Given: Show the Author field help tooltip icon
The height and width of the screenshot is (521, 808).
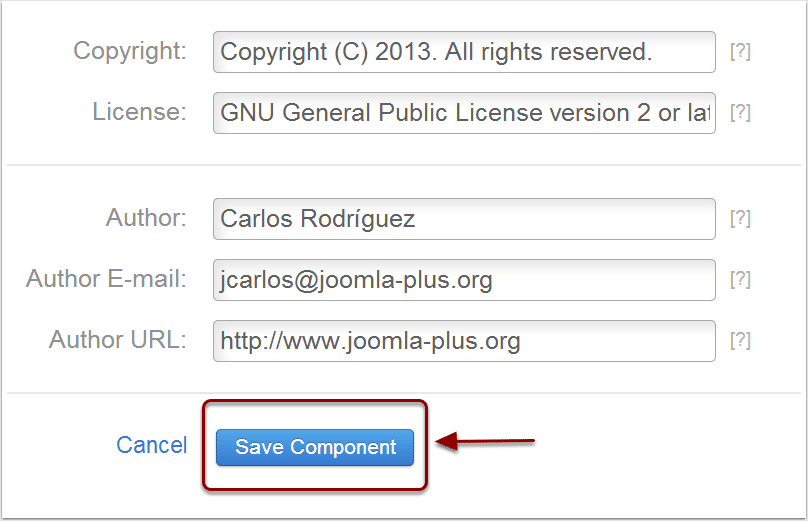Looking at the screenshot, I should tap(740, 219).
